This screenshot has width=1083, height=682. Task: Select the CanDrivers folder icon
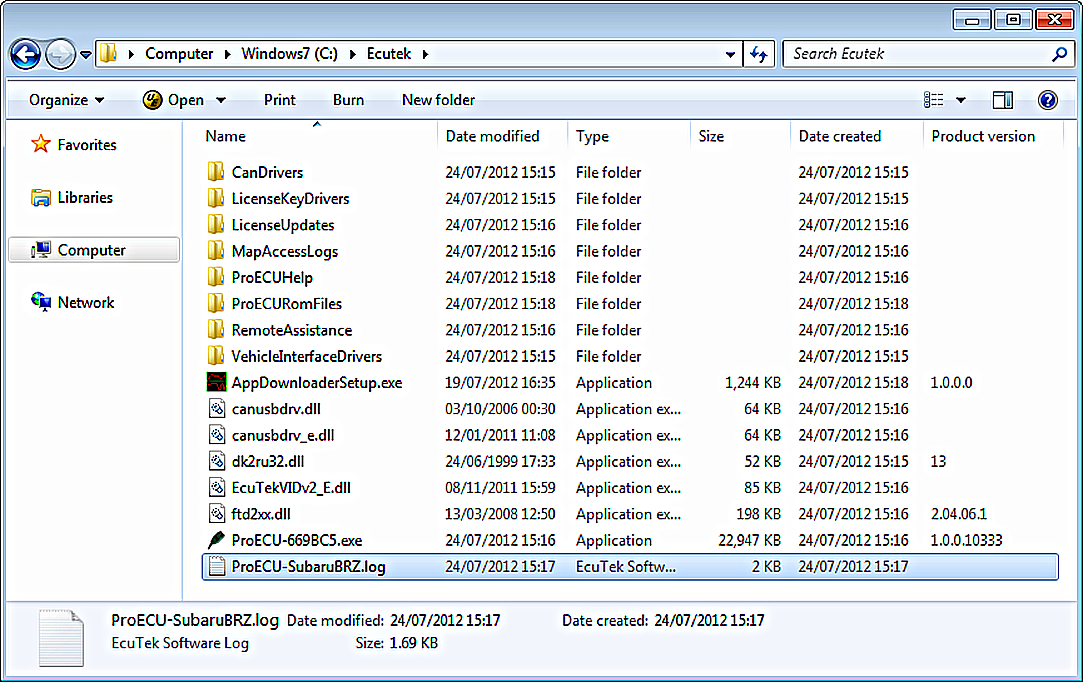pyautogui.click(x=216, y=172)
